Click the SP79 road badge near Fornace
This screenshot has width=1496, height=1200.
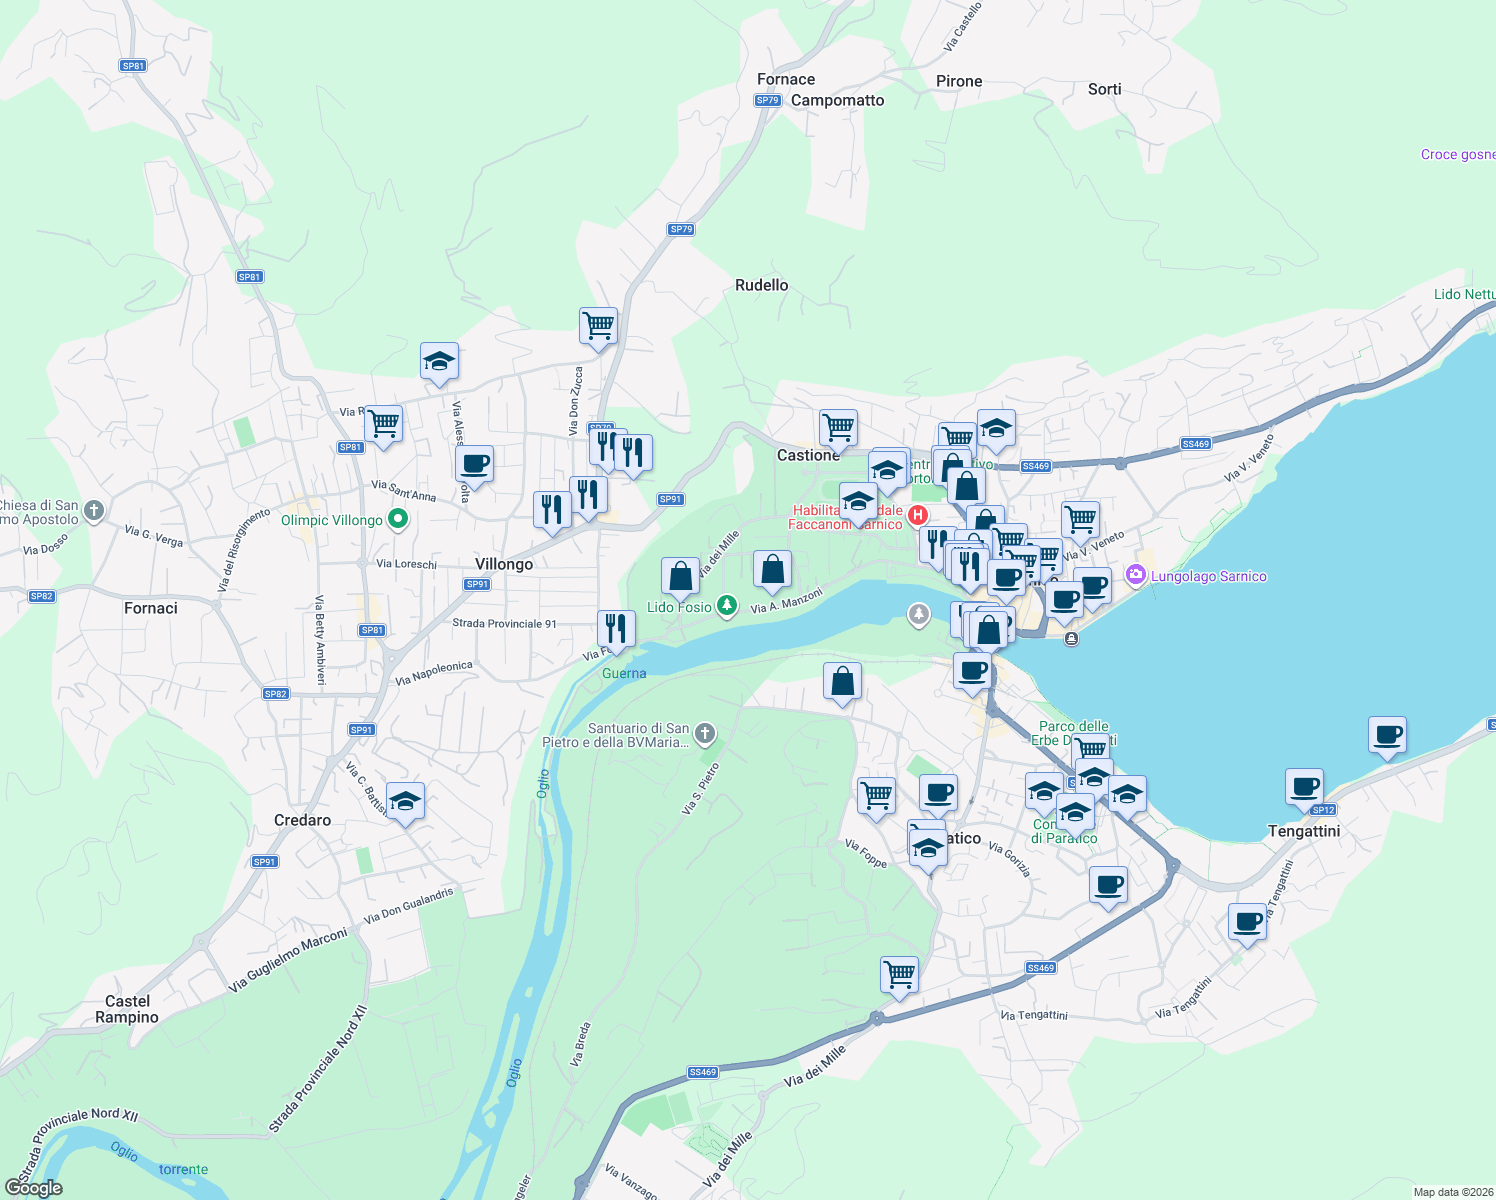pyautogui.click(x=769, y=100)
